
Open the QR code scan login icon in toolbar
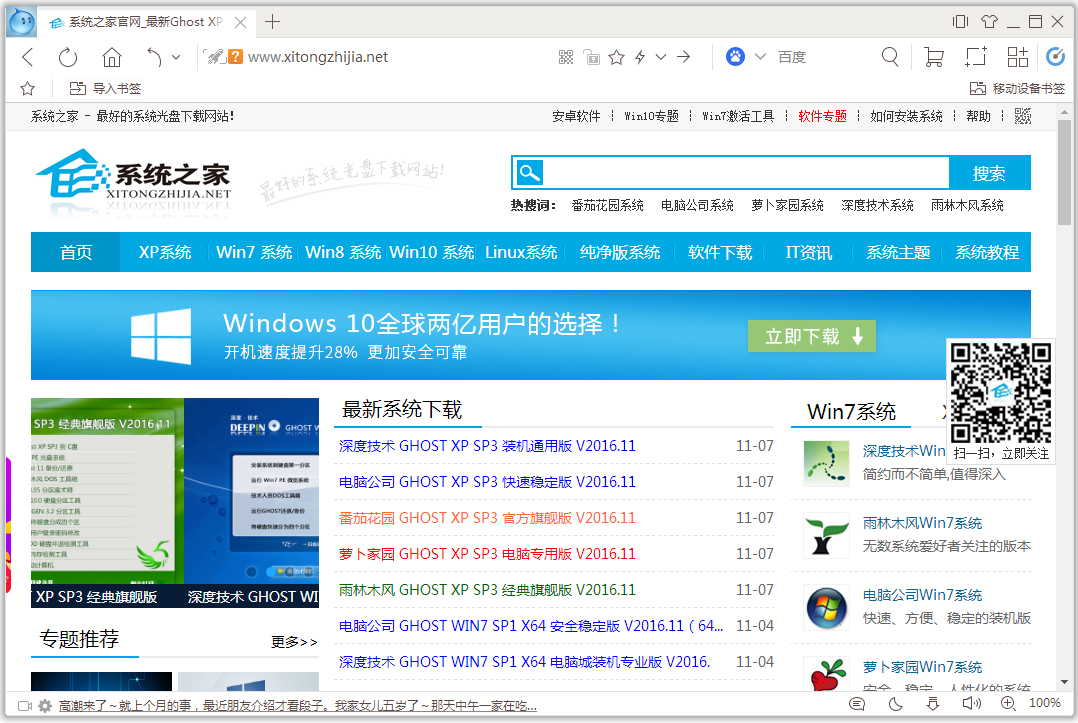(x=567, y=57)
